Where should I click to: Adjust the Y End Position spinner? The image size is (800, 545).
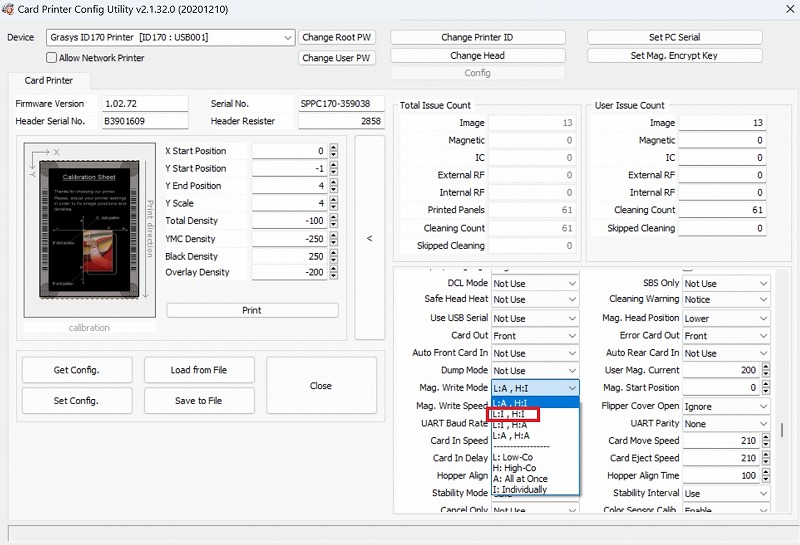(334, 186)
